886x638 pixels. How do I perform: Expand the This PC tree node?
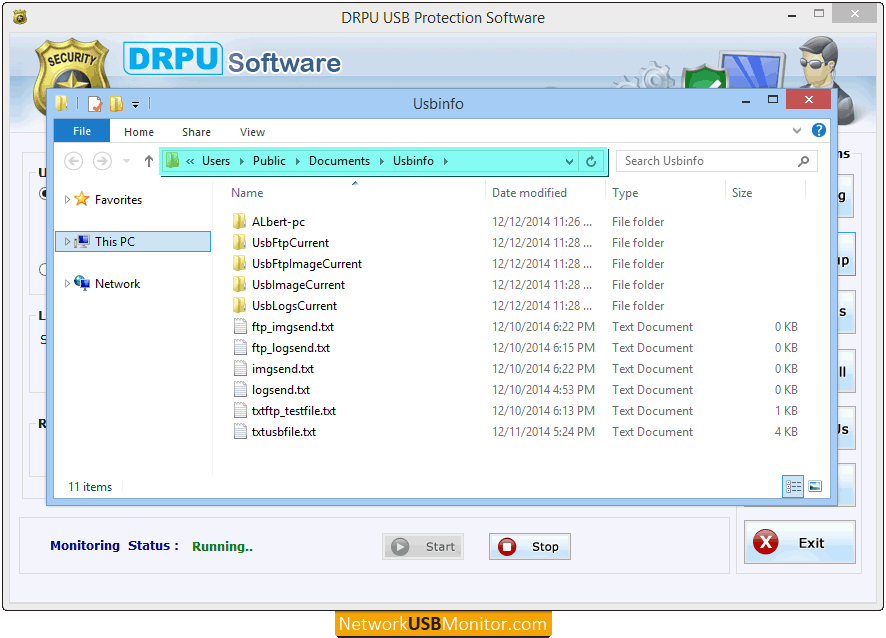point(67,241)
